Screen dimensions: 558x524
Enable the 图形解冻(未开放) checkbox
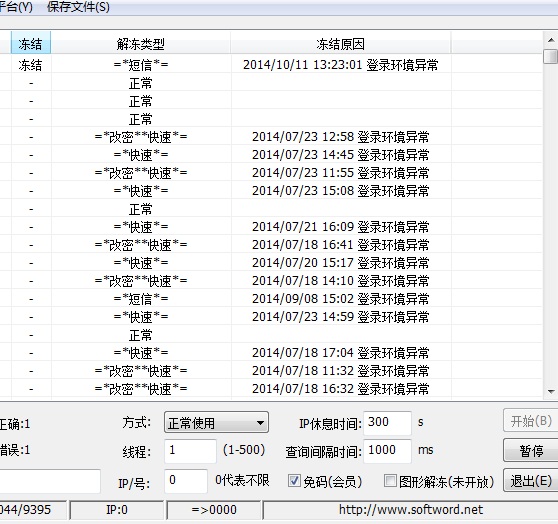tap(390, 481)
